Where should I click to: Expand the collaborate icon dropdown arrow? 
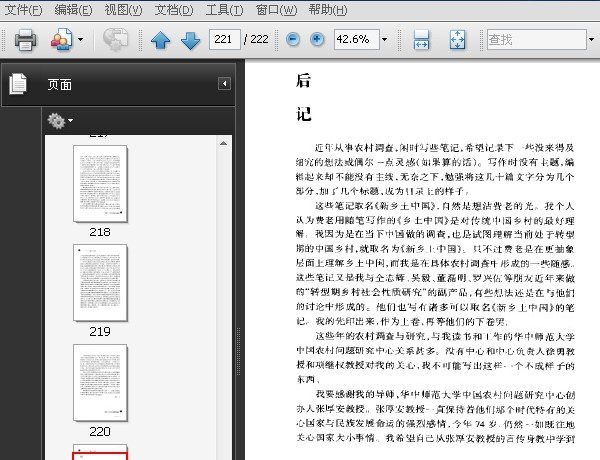(x=80, y=39)
